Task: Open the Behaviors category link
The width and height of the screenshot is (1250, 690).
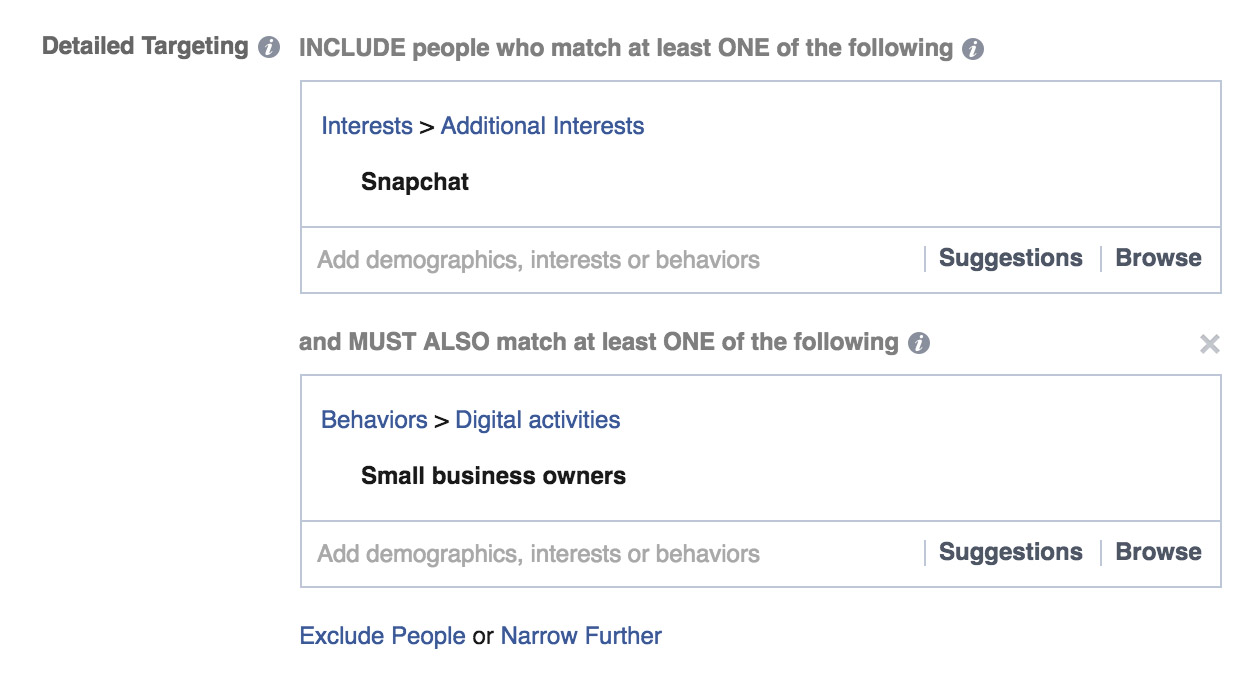Action: [374, 420]
